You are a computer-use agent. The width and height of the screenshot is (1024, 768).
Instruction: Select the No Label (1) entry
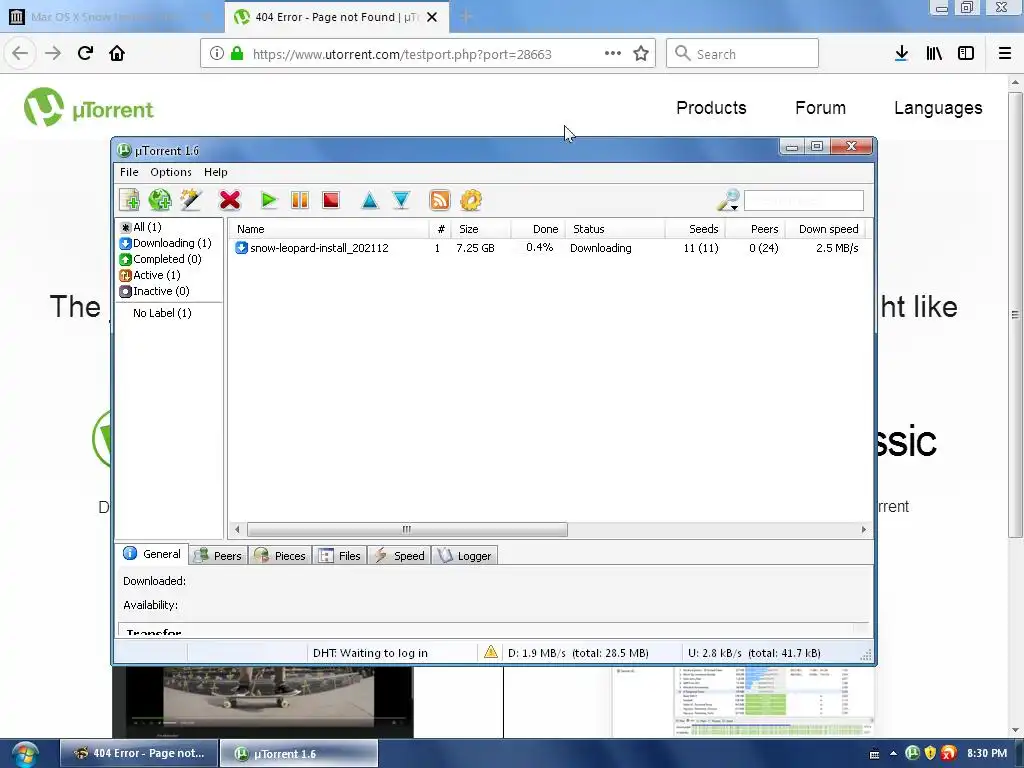162,313
